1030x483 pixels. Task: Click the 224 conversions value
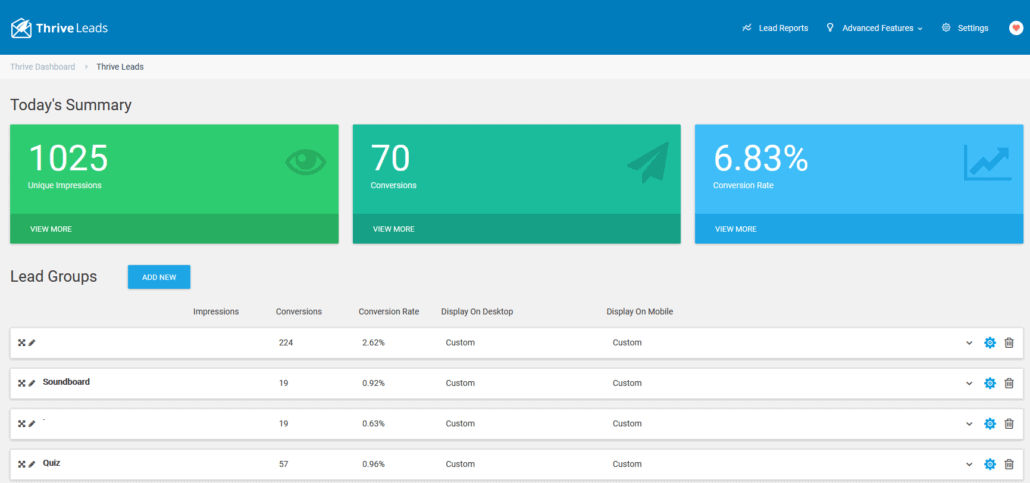[286, 343]
